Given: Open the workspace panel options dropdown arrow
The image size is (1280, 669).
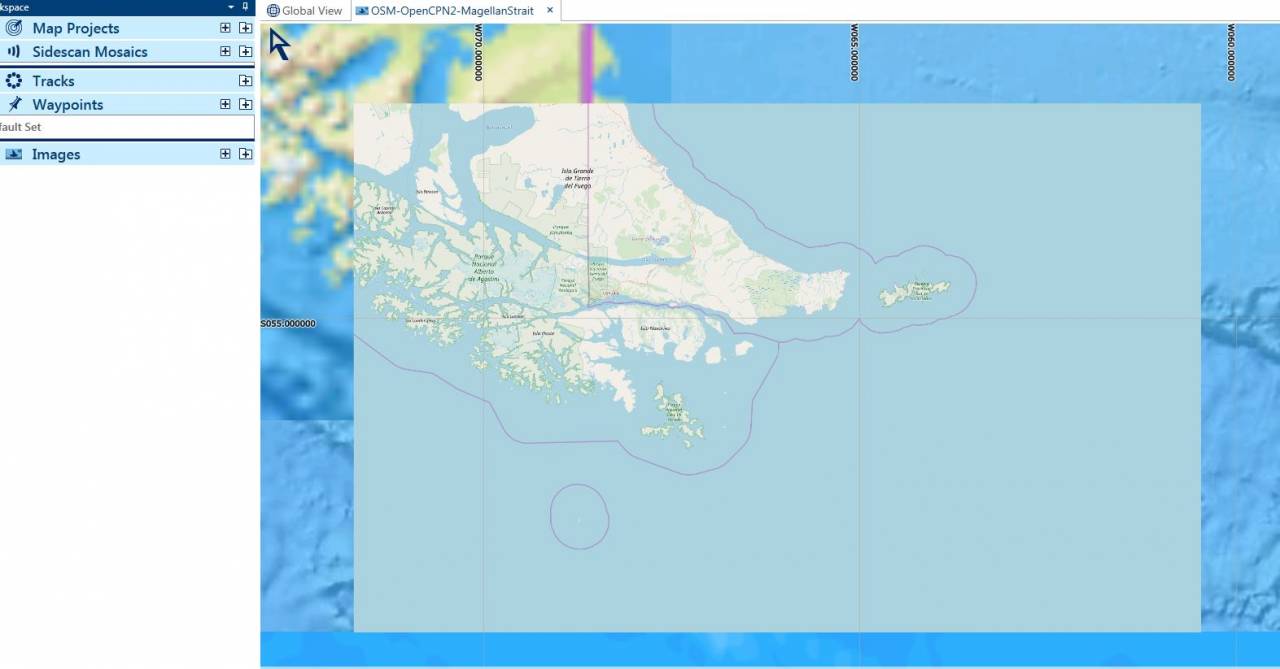Looking at the screenshot, I should coord(231,7).
